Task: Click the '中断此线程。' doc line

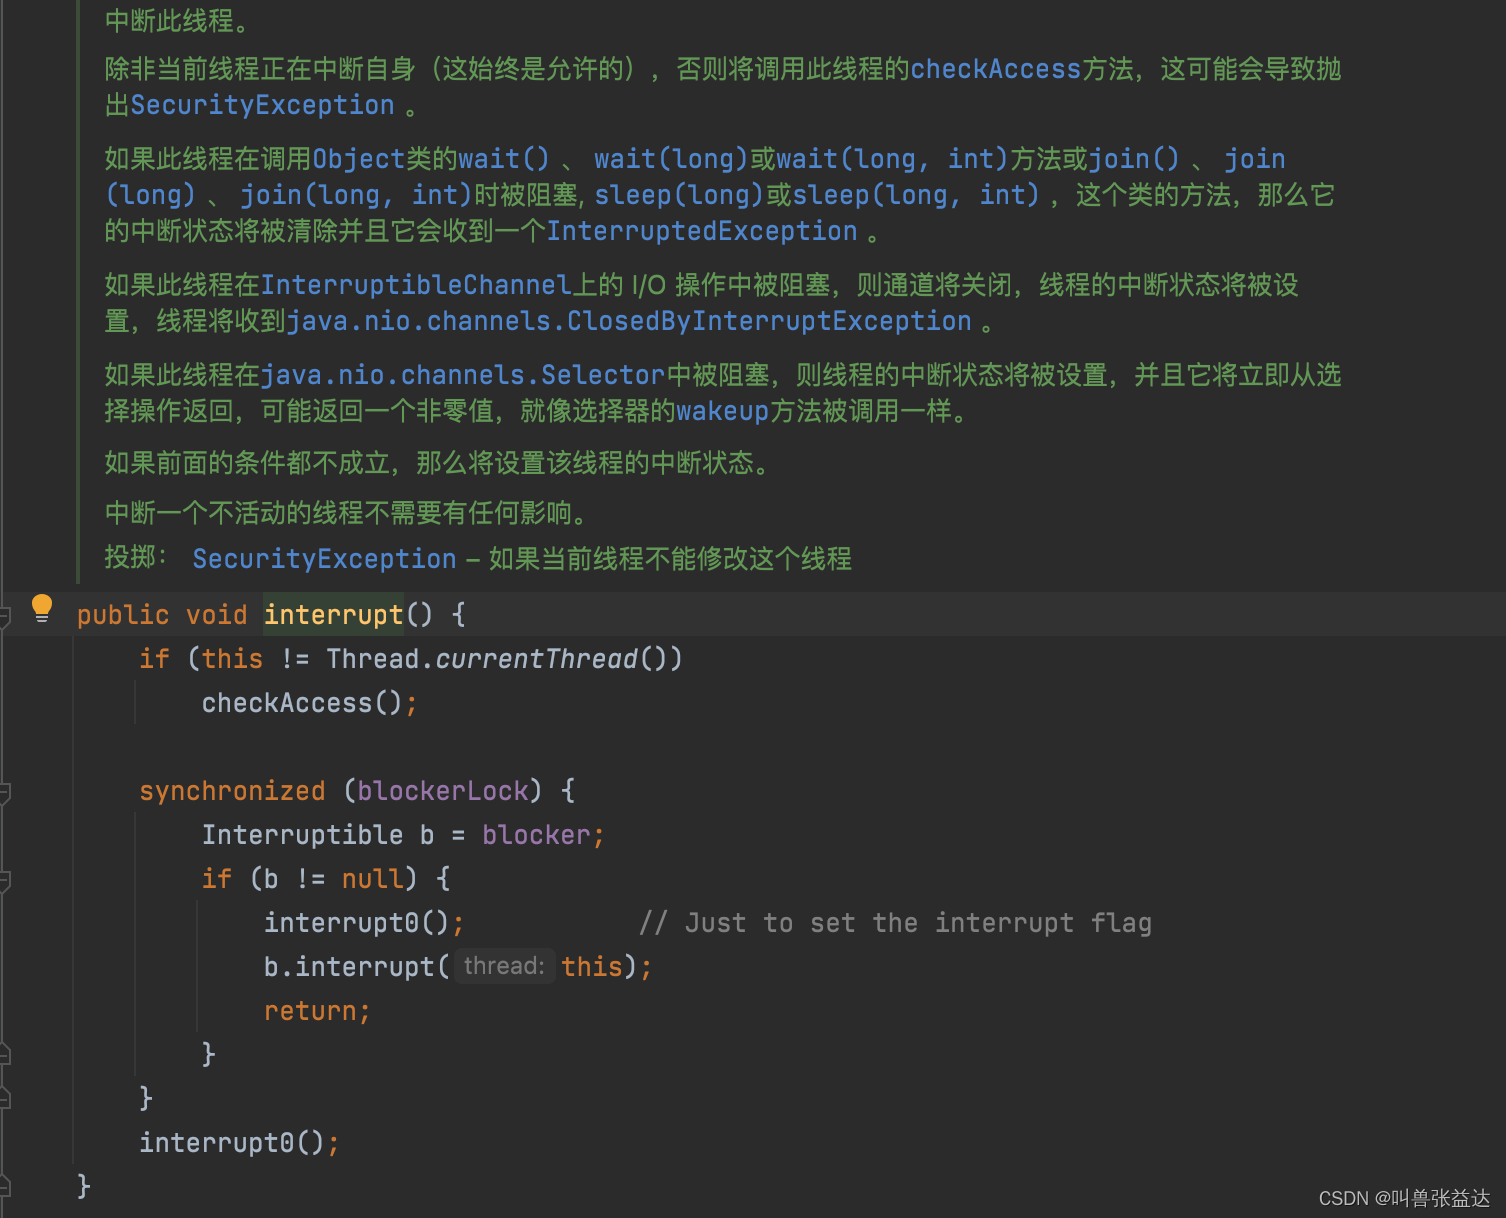Action: click(x=178, y=20)
